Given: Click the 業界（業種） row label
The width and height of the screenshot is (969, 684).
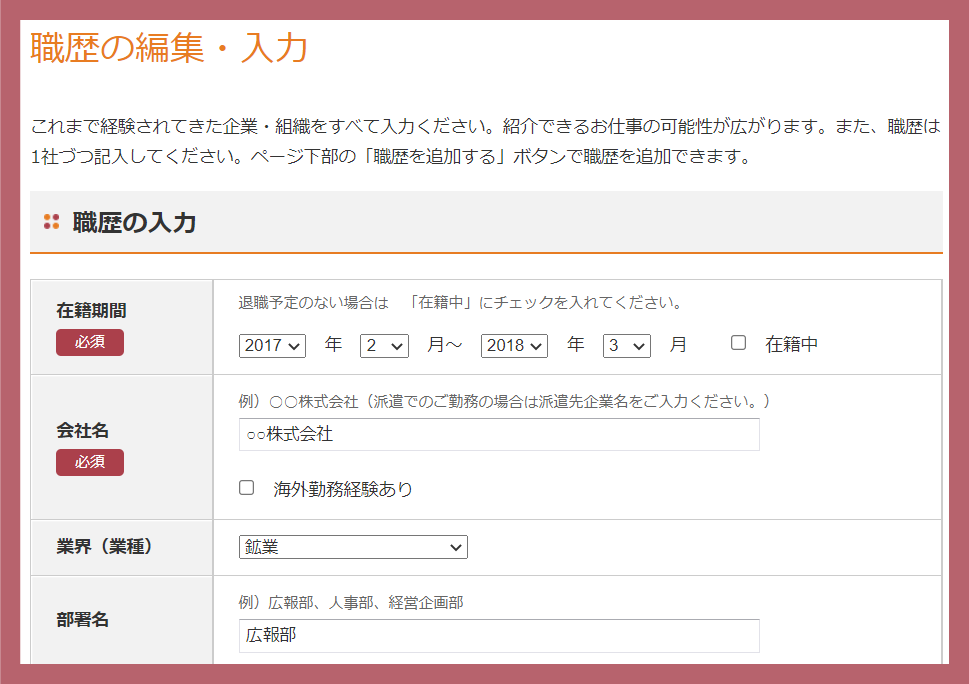Looking at the screenshot, I should click(x=104, y=547).
